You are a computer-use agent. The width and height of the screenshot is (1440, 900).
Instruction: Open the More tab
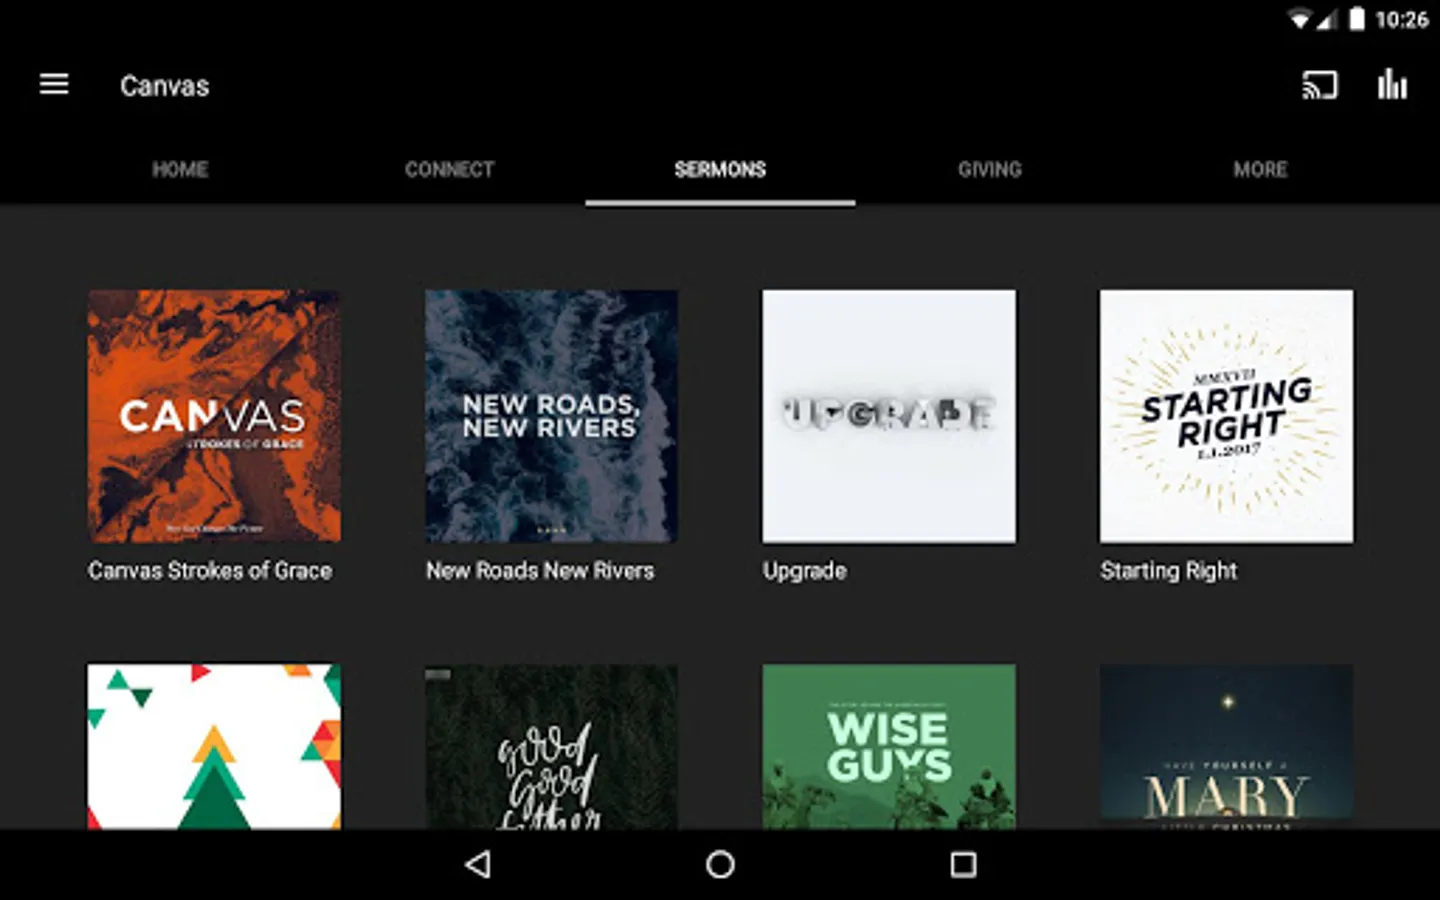(1260, 169)
